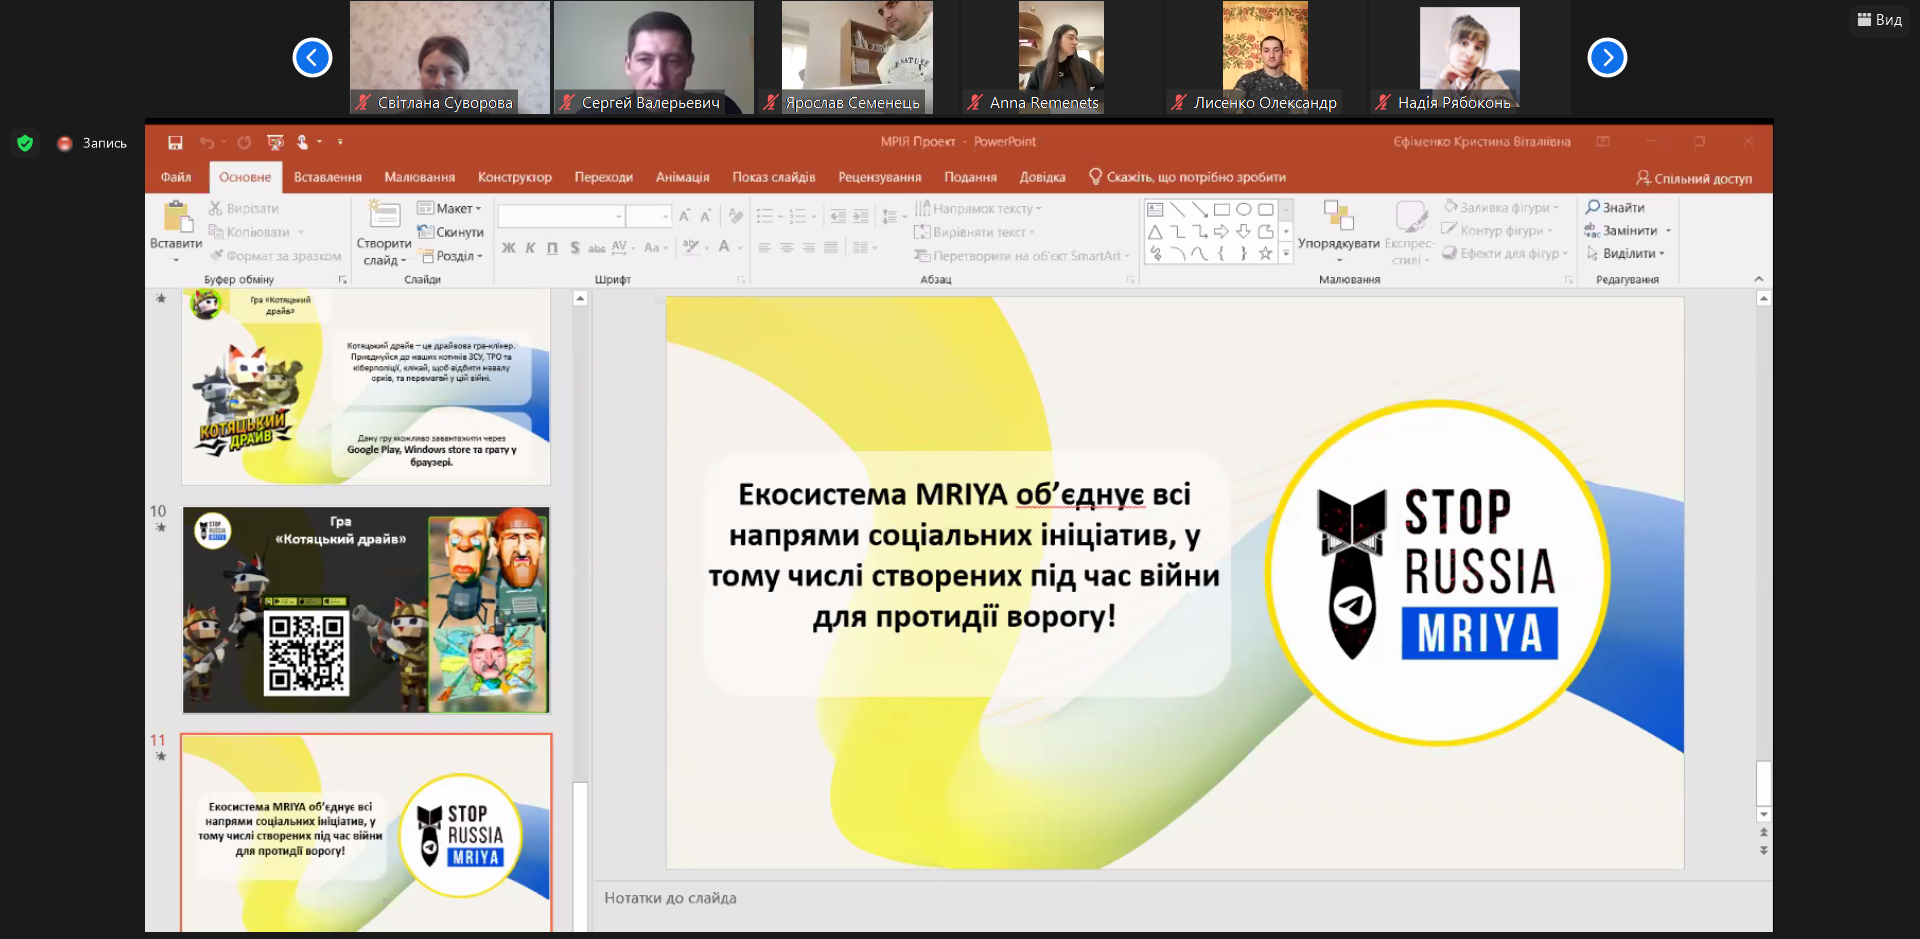This screenshot has height=939, width=1920.
Task: Expand the font name combo box
Action: point(618,216)
